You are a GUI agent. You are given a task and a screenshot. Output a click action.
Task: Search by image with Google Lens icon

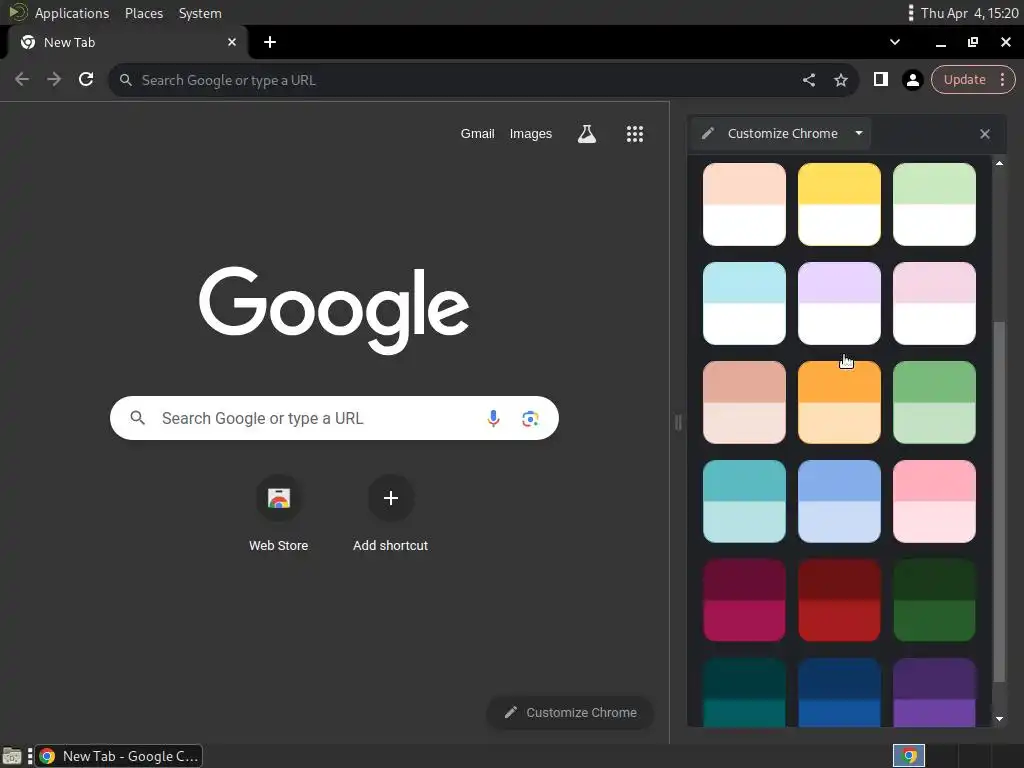click(x=530, y=418)
